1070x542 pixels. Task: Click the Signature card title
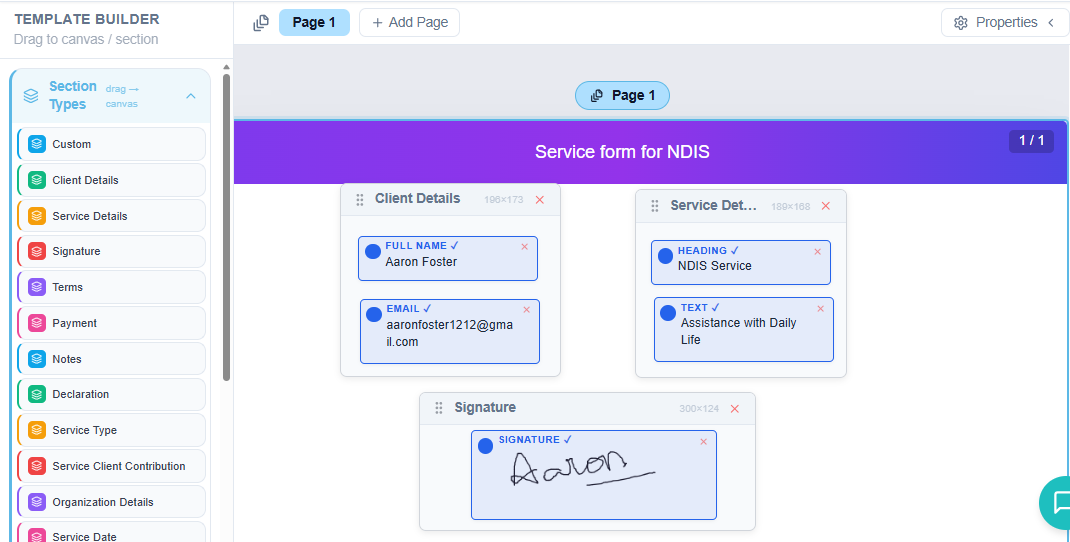coord(485,408)
